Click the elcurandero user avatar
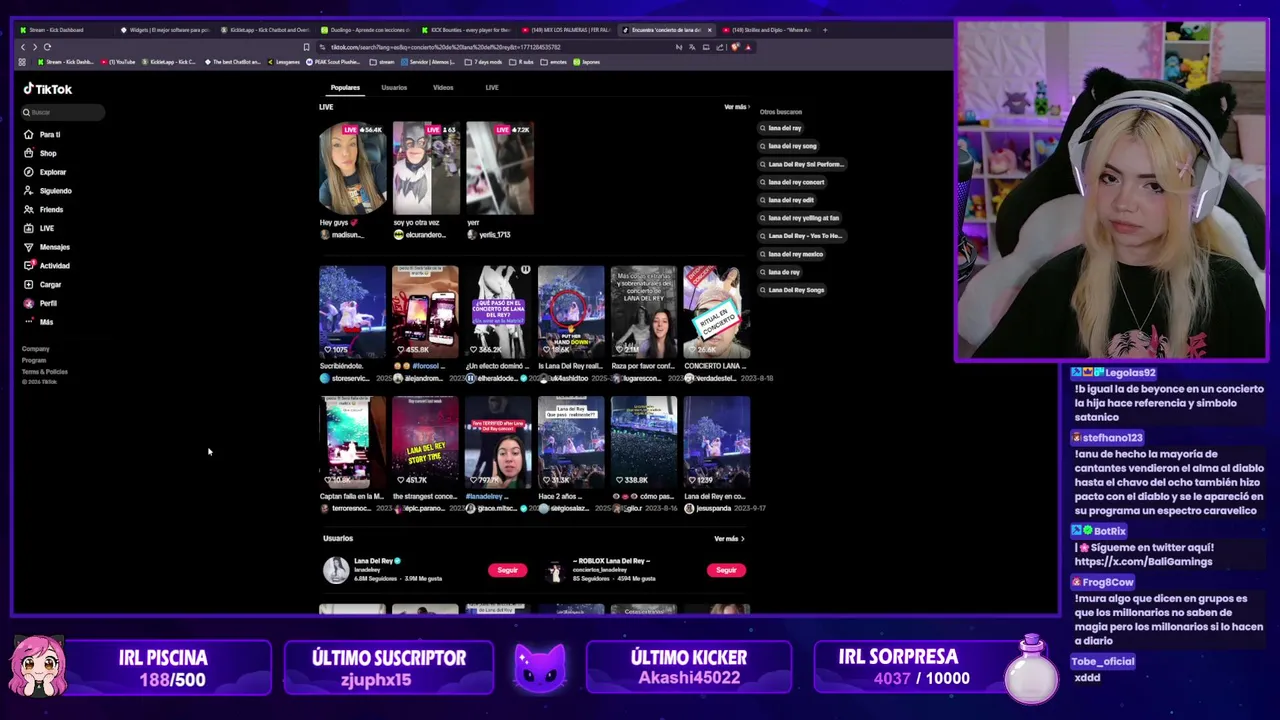 398,235
